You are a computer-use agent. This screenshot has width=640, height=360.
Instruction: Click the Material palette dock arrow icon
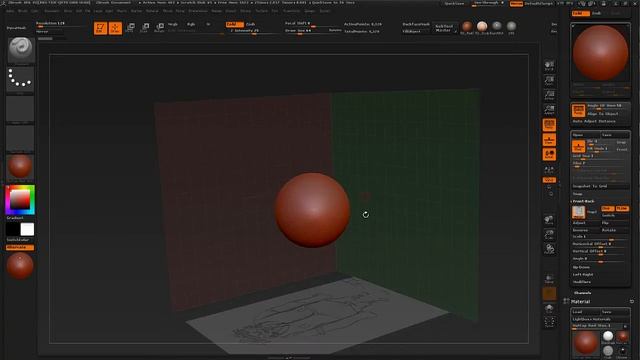tap(632, 302)
